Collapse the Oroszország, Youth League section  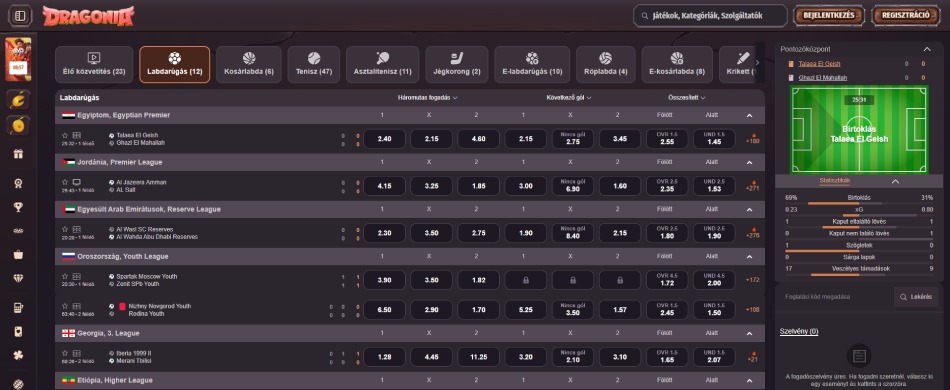749,257
